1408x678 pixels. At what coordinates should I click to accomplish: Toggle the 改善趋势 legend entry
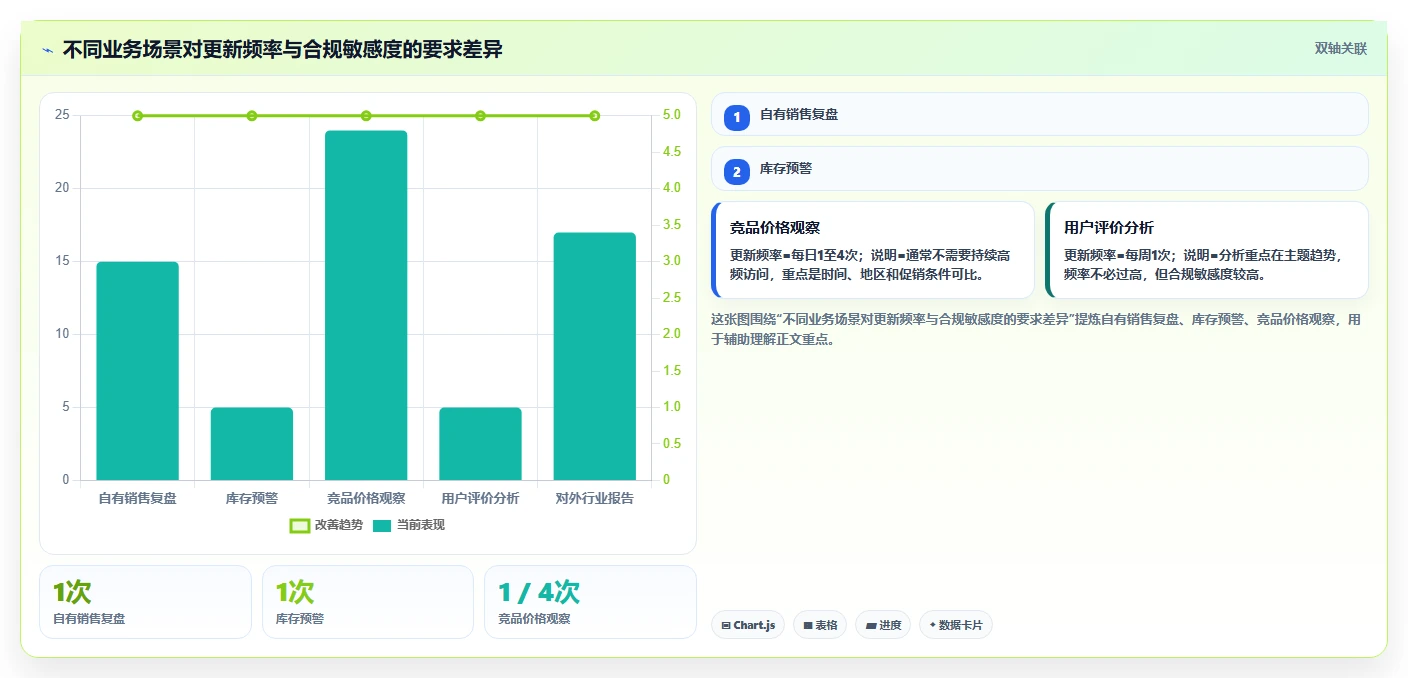click(325, 525)
